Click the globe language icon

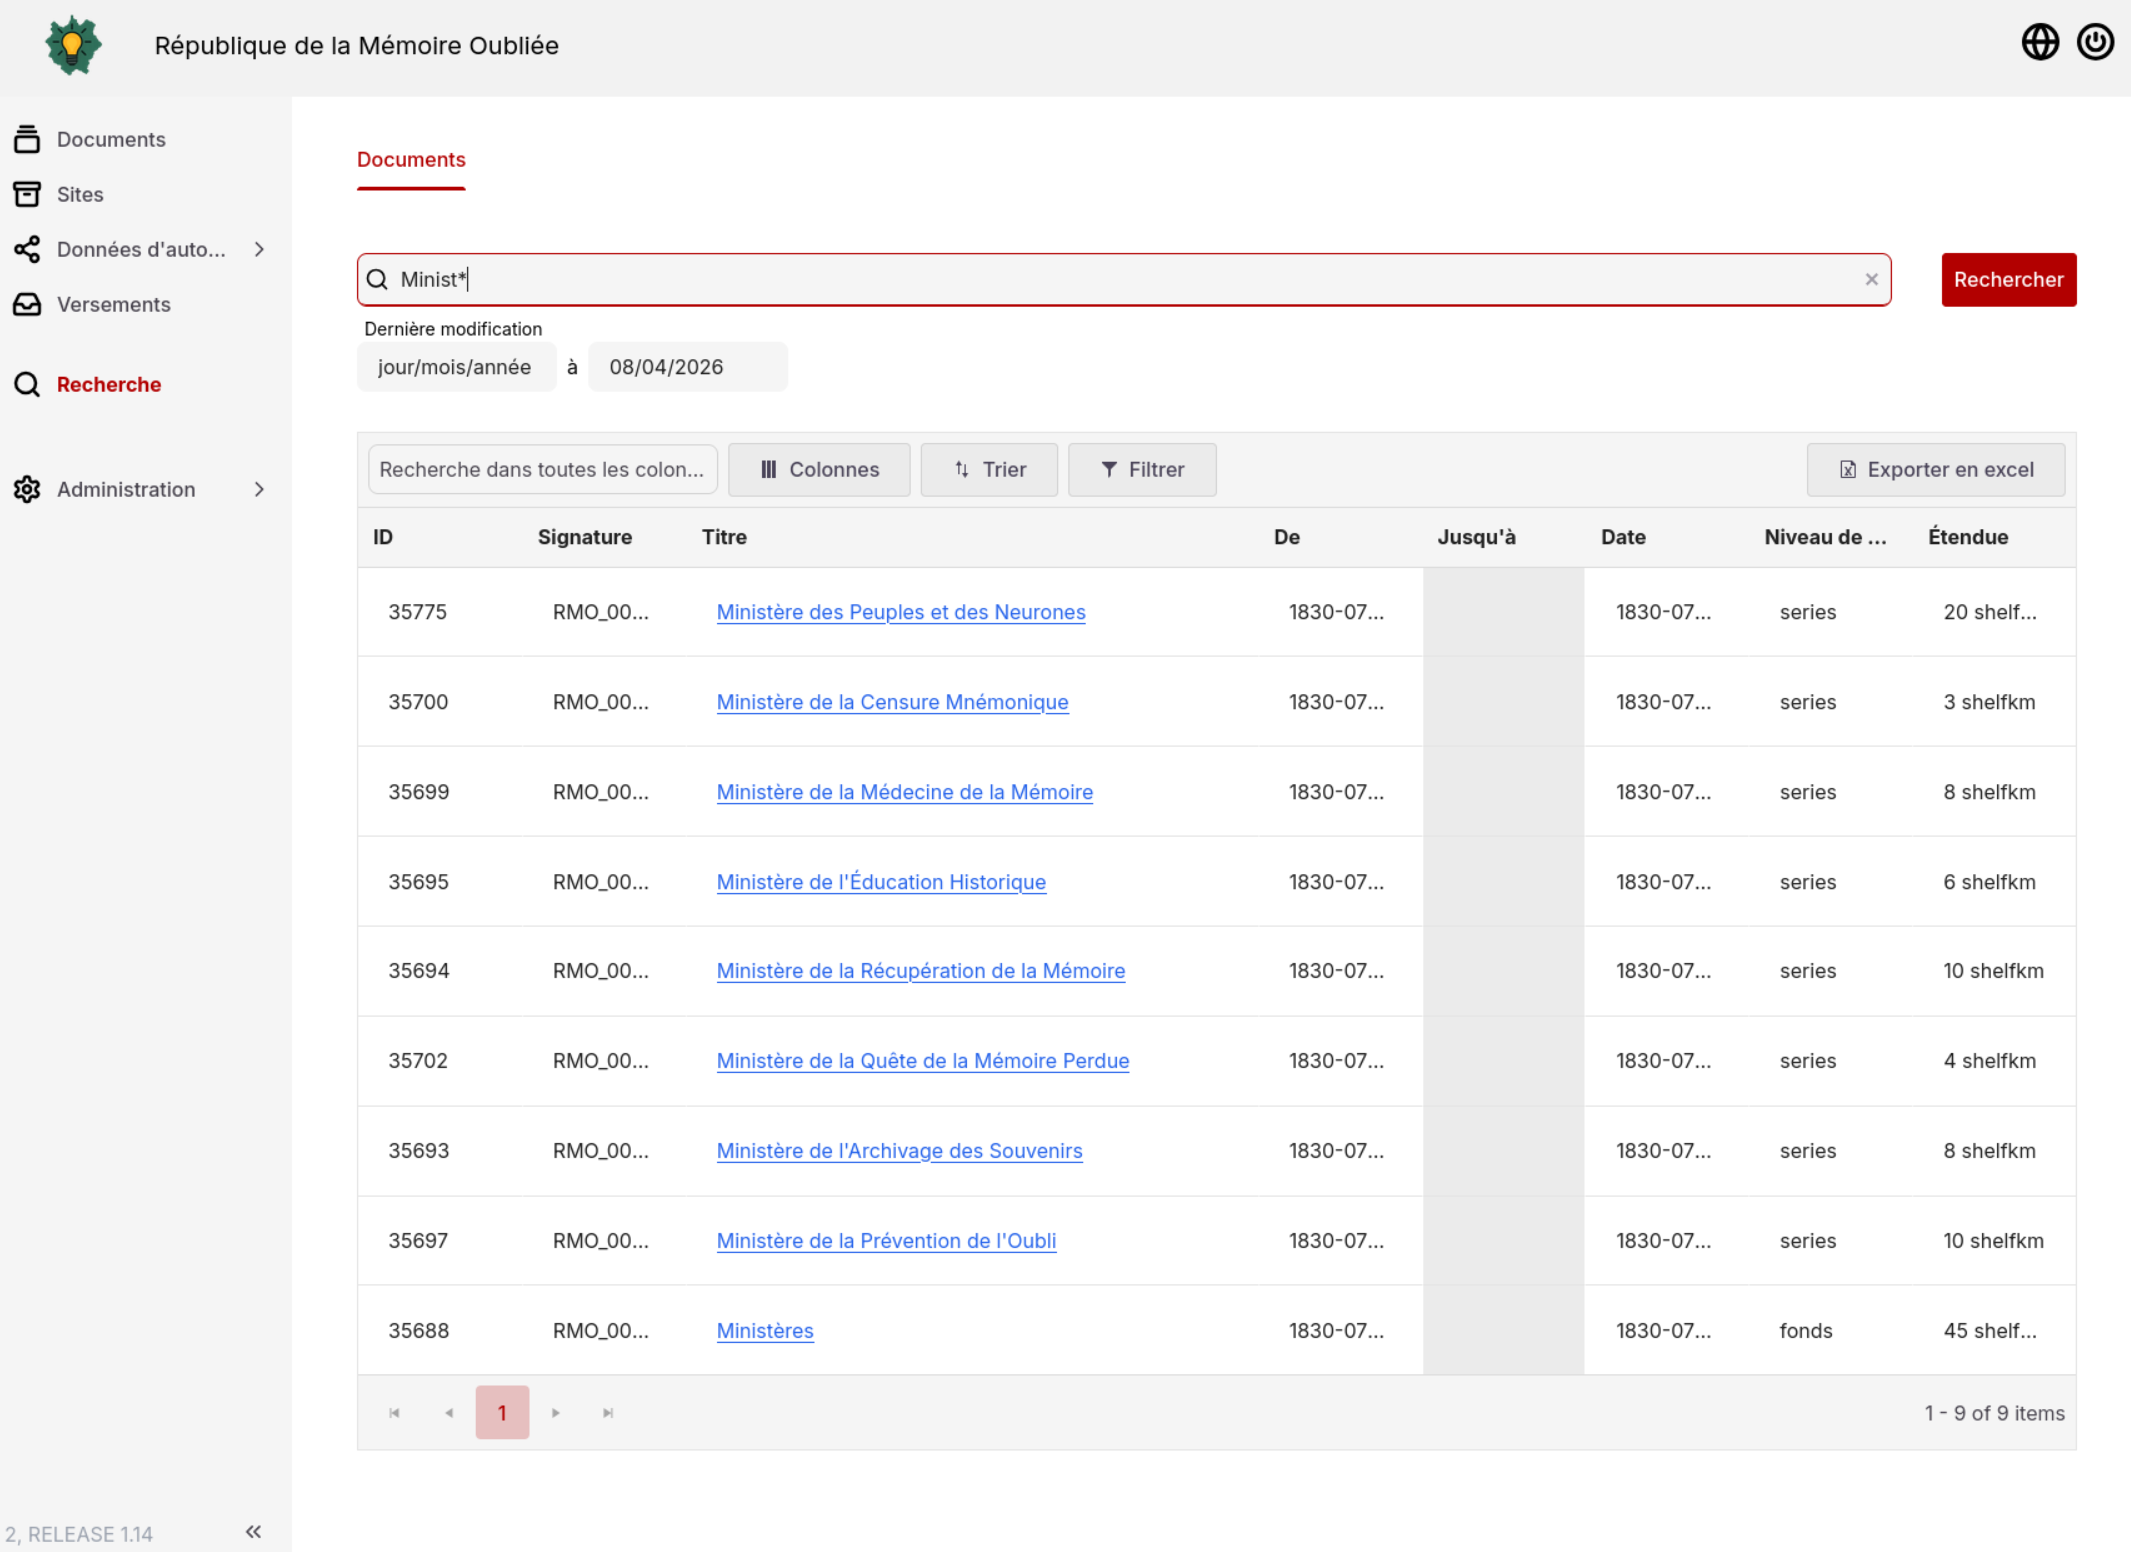coord(2039,42)
